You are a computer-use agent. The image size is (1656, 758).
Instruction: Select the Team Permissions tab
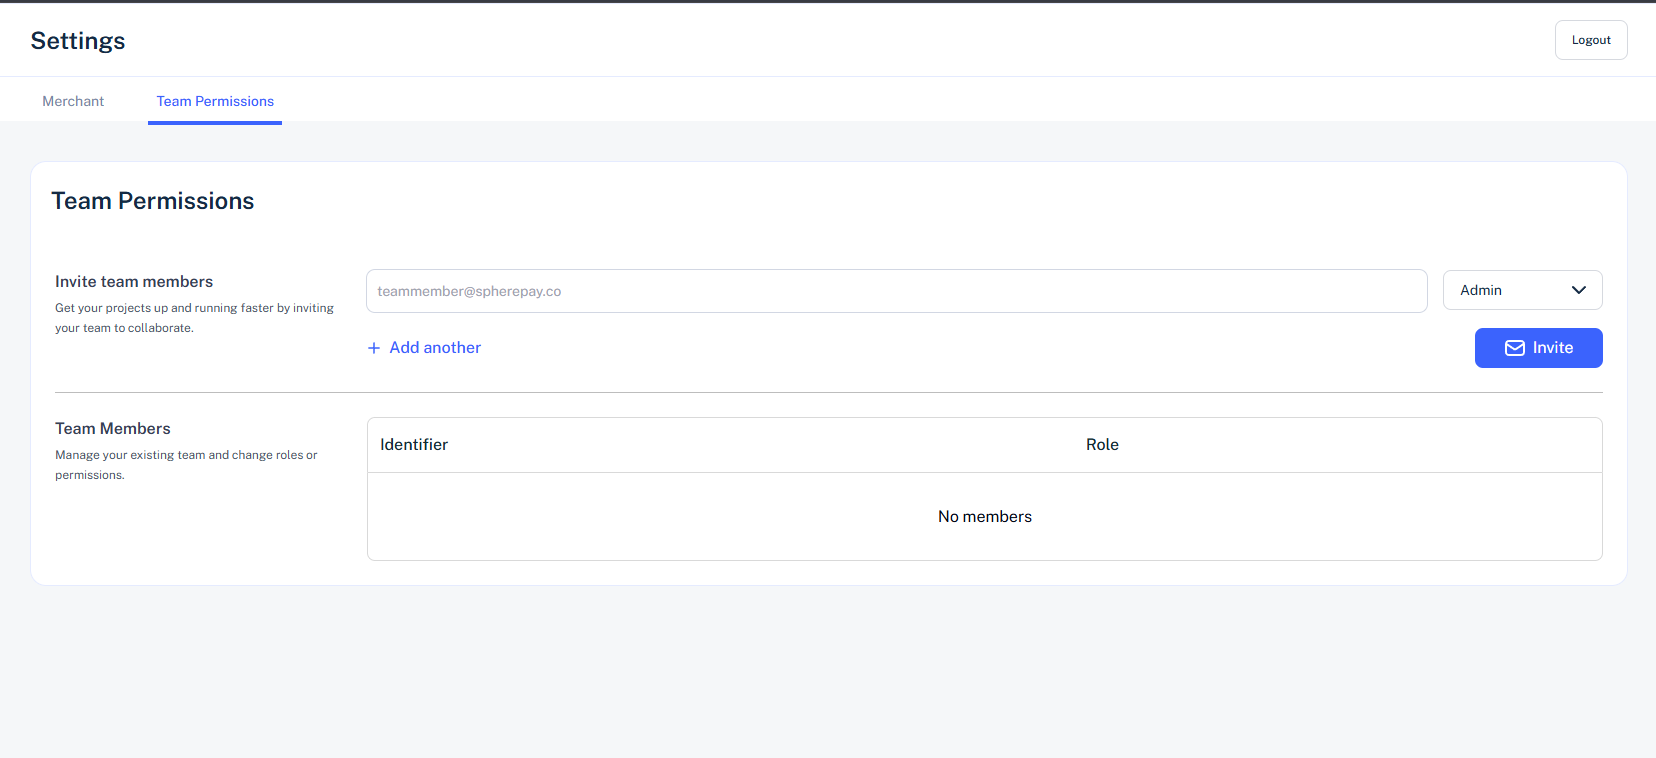click(x=215, y=101)
